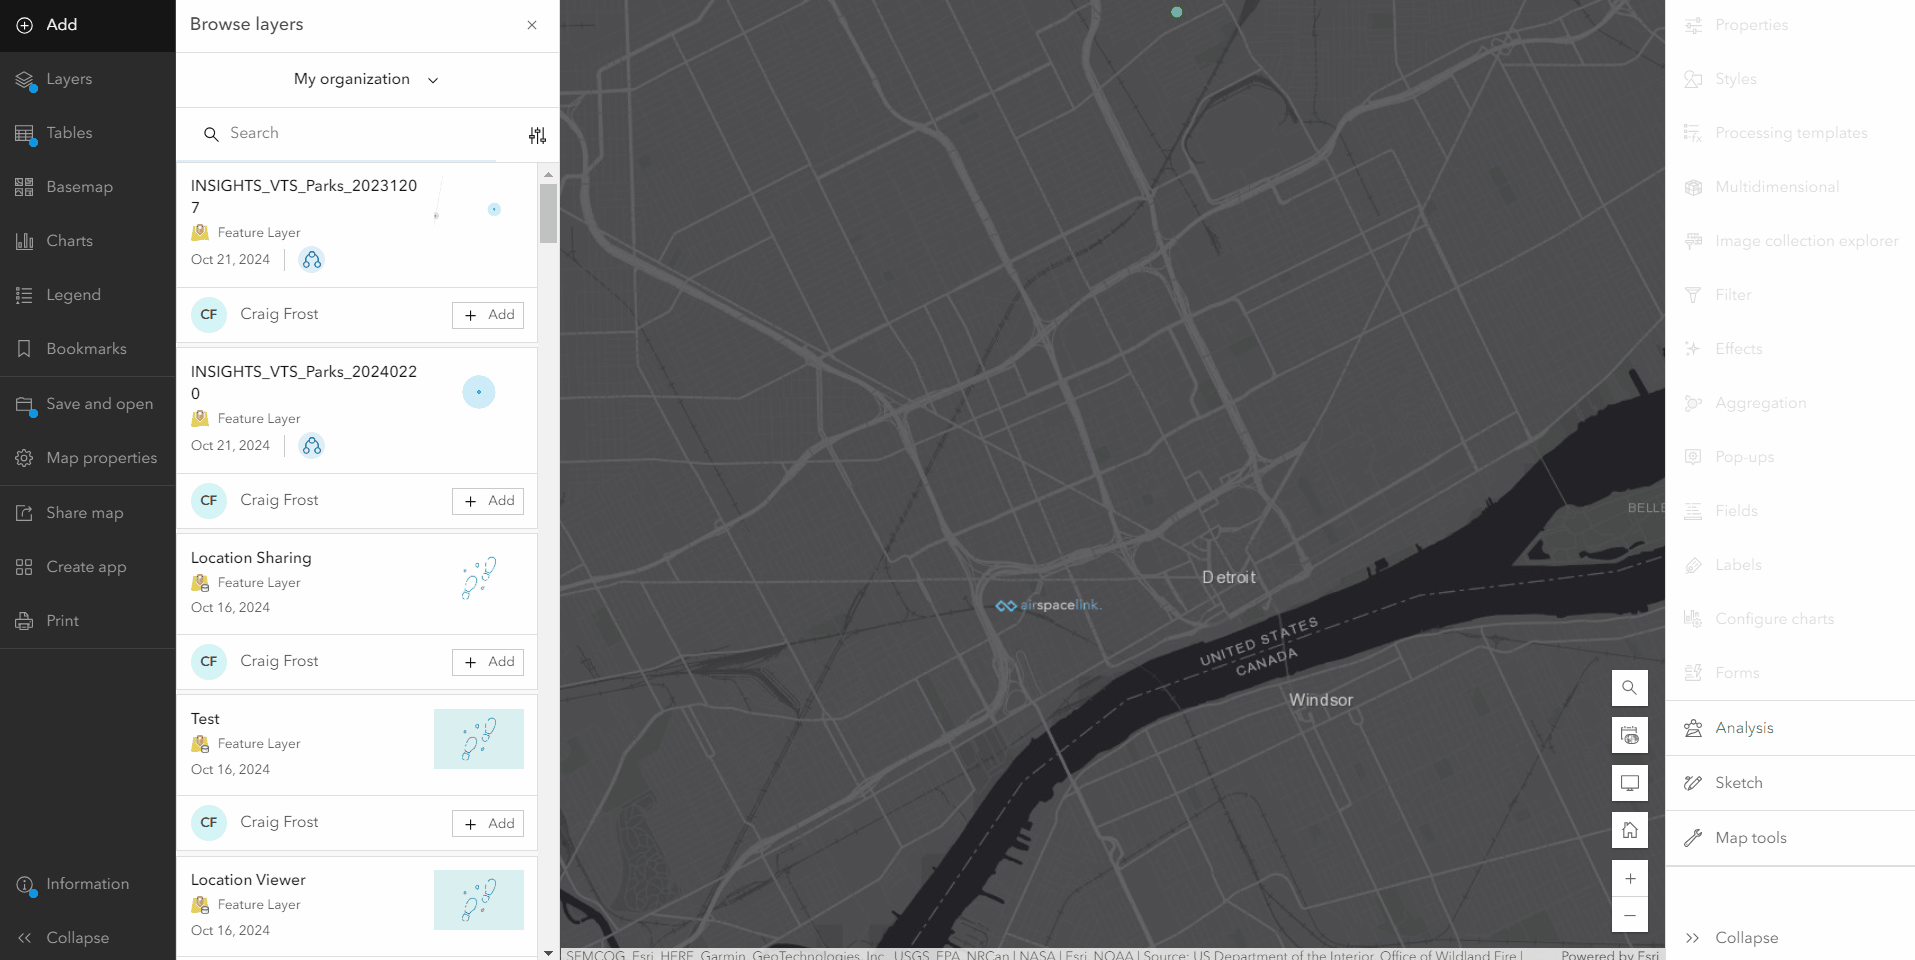Collapse the left sidebar
1915x960 pixels.
coord(77,938)
